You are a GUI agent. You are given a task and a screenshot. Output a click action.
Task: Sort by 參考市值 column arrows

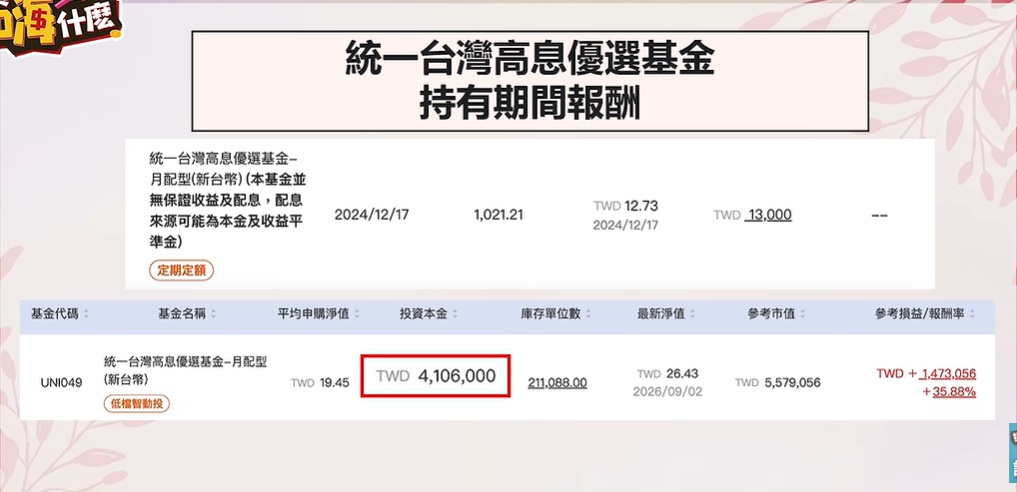click(x=802, y=314)
